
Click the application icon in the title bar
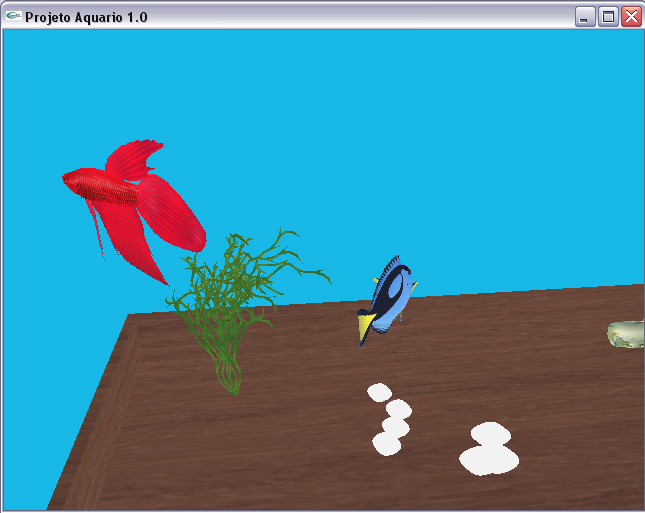pyautogui.click(x=13, y=16)
